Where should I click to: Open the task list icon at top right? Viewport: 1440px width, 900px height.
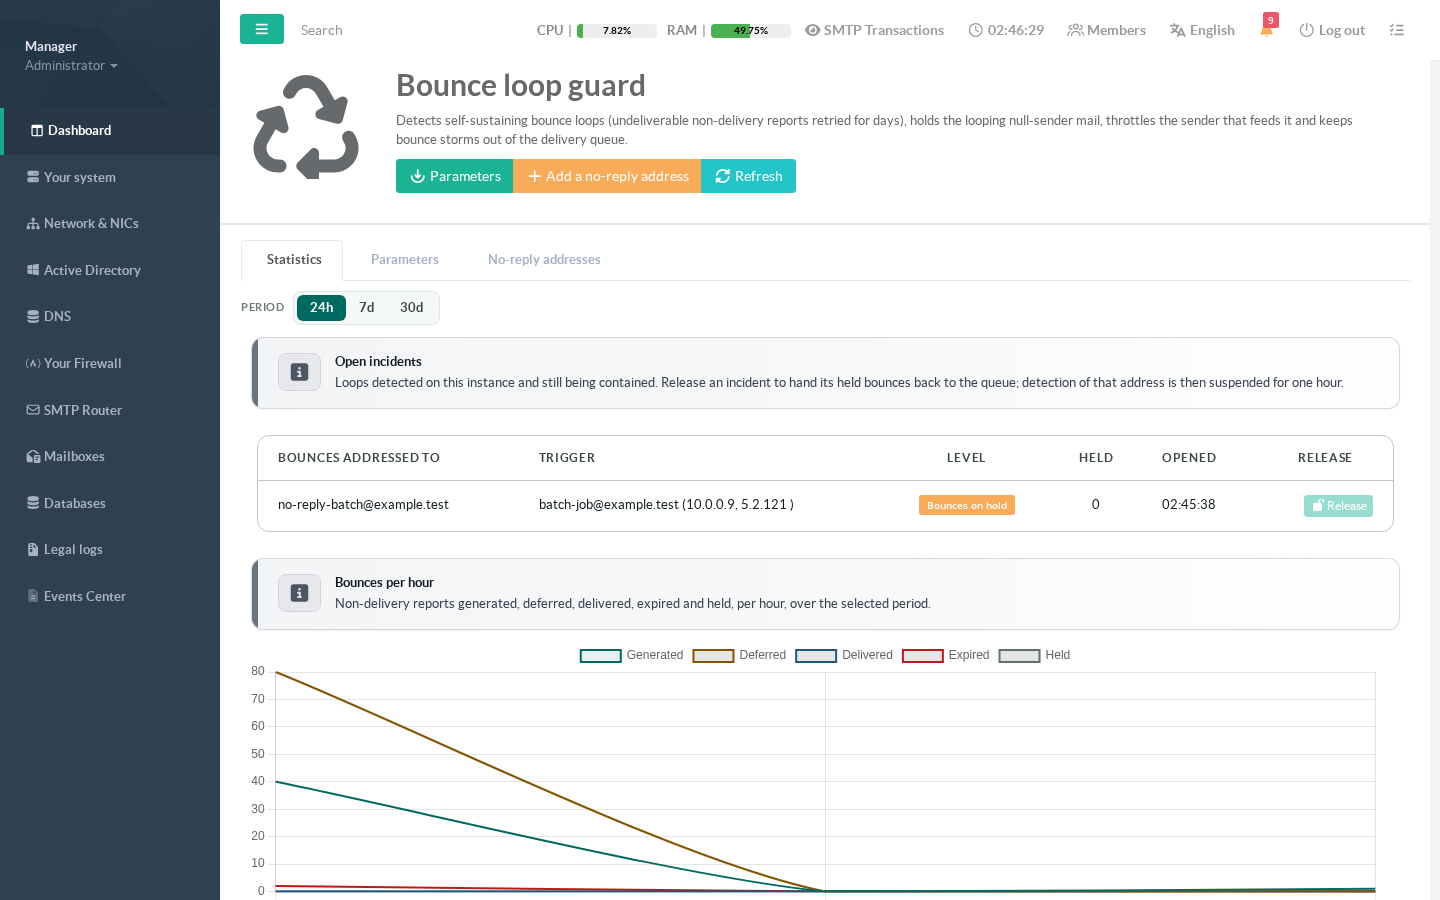coord(1397,30)
